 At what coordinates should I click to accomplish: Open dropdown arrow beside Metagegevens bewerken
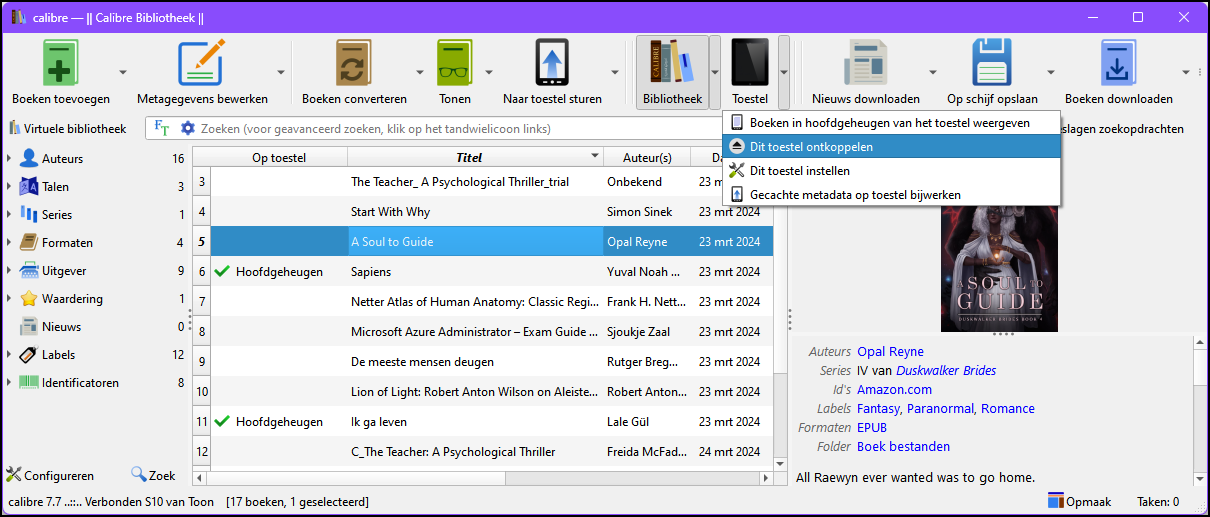(x=281, y=72)
